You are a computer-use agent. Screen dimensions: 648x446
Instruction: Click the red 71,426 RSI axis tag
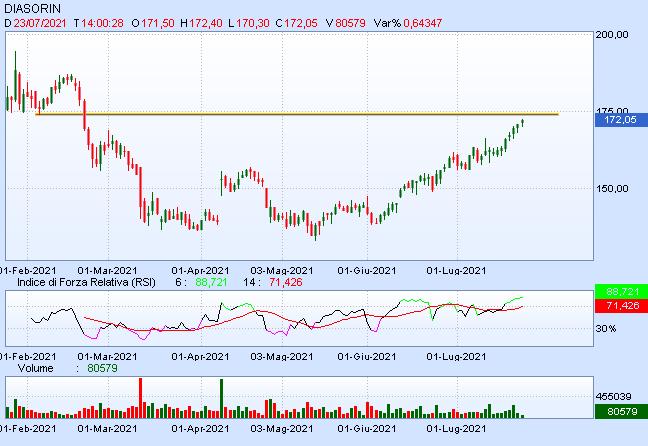point(621,305)
